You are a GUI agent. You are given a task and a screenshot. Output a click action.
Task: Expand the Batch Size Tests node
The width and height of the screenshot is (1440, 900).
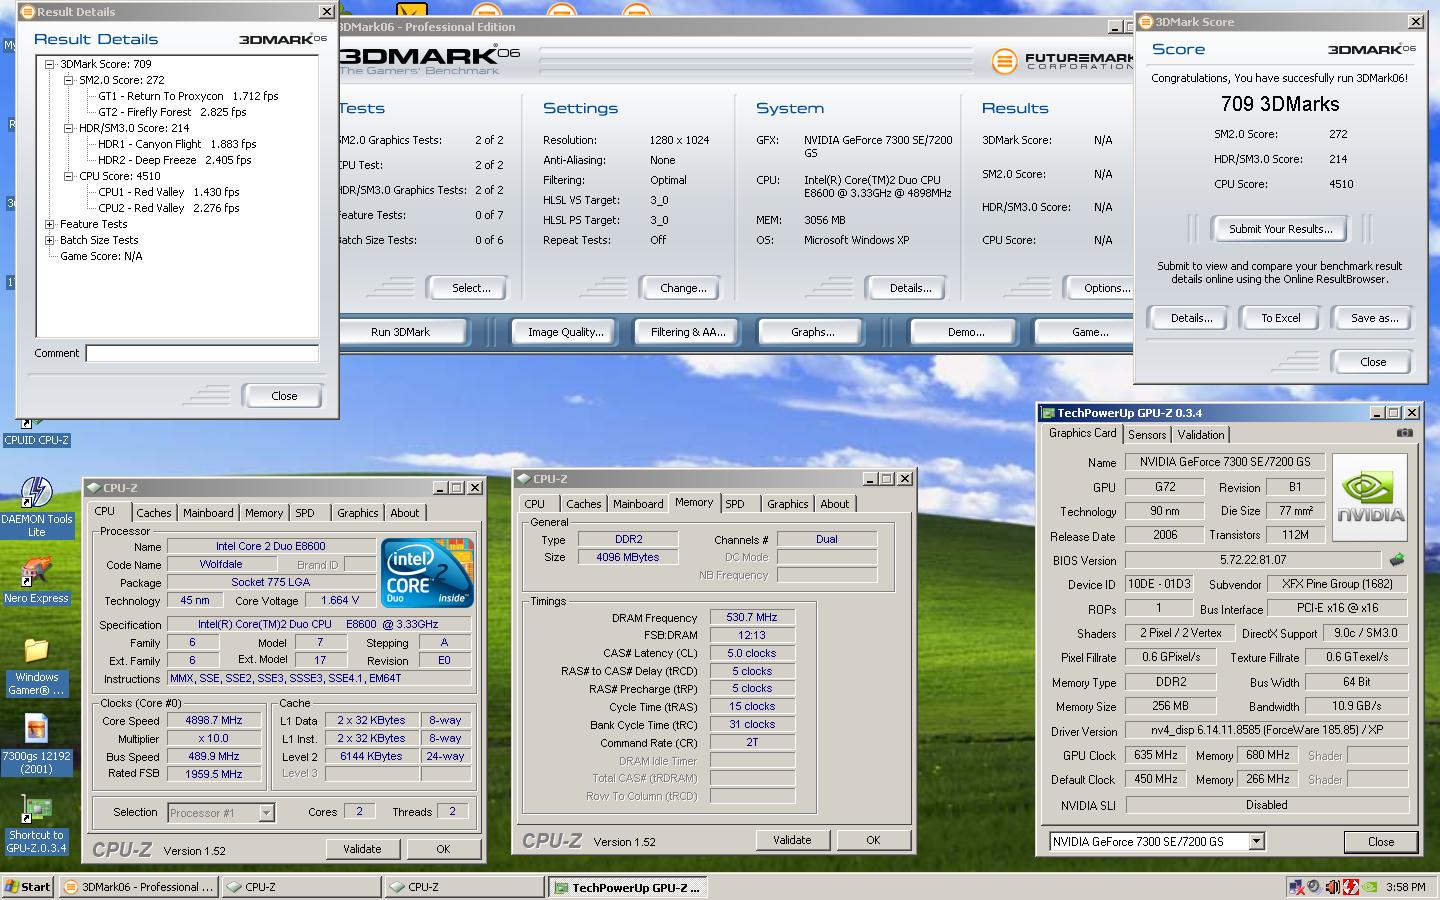click(50, 240)
